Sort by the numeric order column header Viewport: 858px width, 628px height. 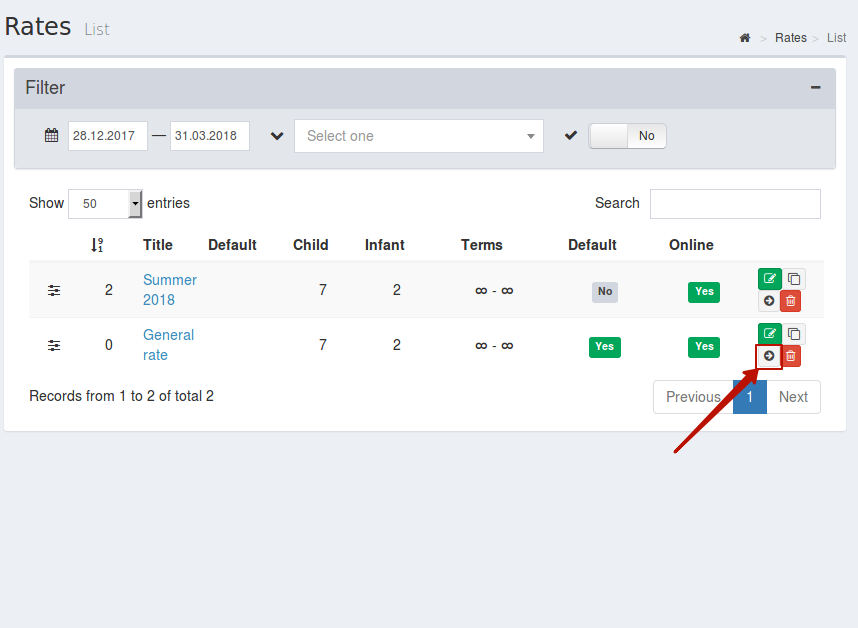point(97,245)
